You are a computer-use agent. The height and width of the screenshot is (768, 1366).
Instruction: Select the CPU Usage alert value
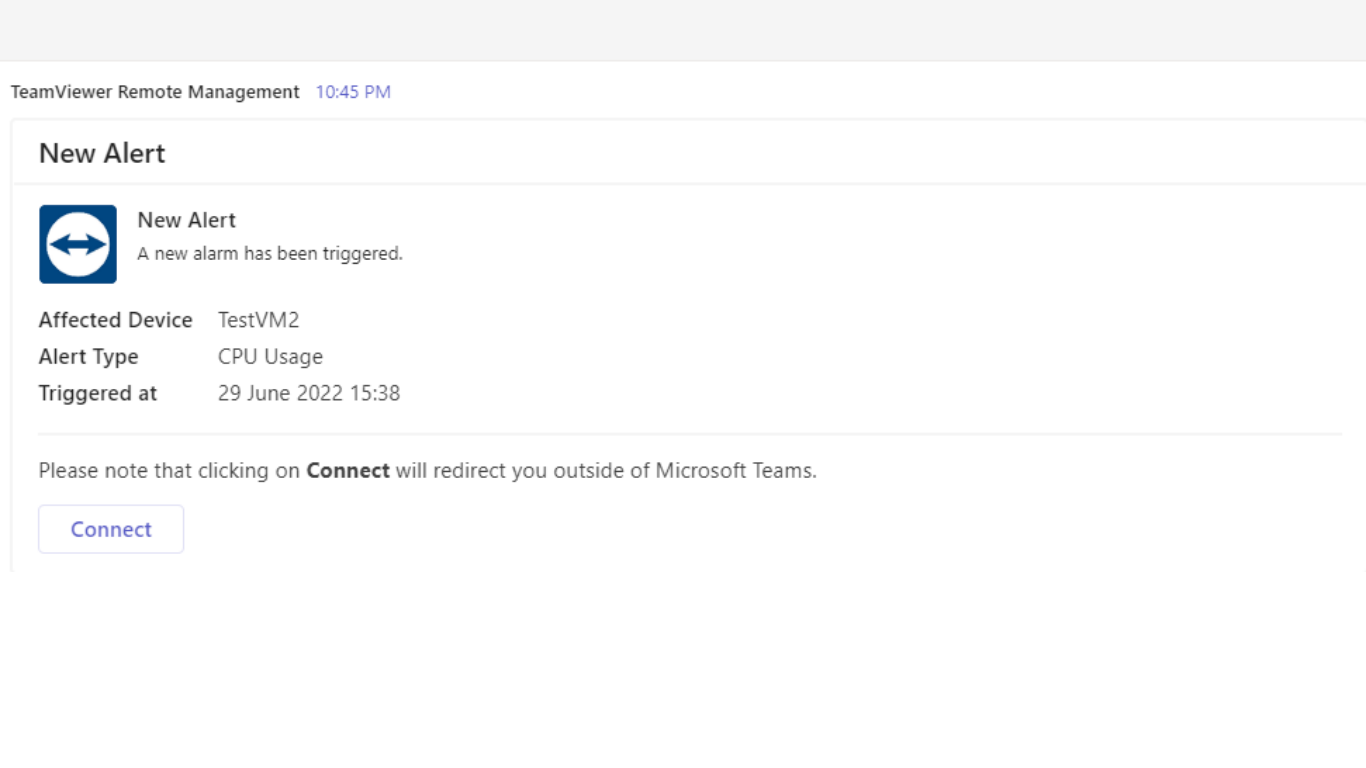(x=270, y=357)
